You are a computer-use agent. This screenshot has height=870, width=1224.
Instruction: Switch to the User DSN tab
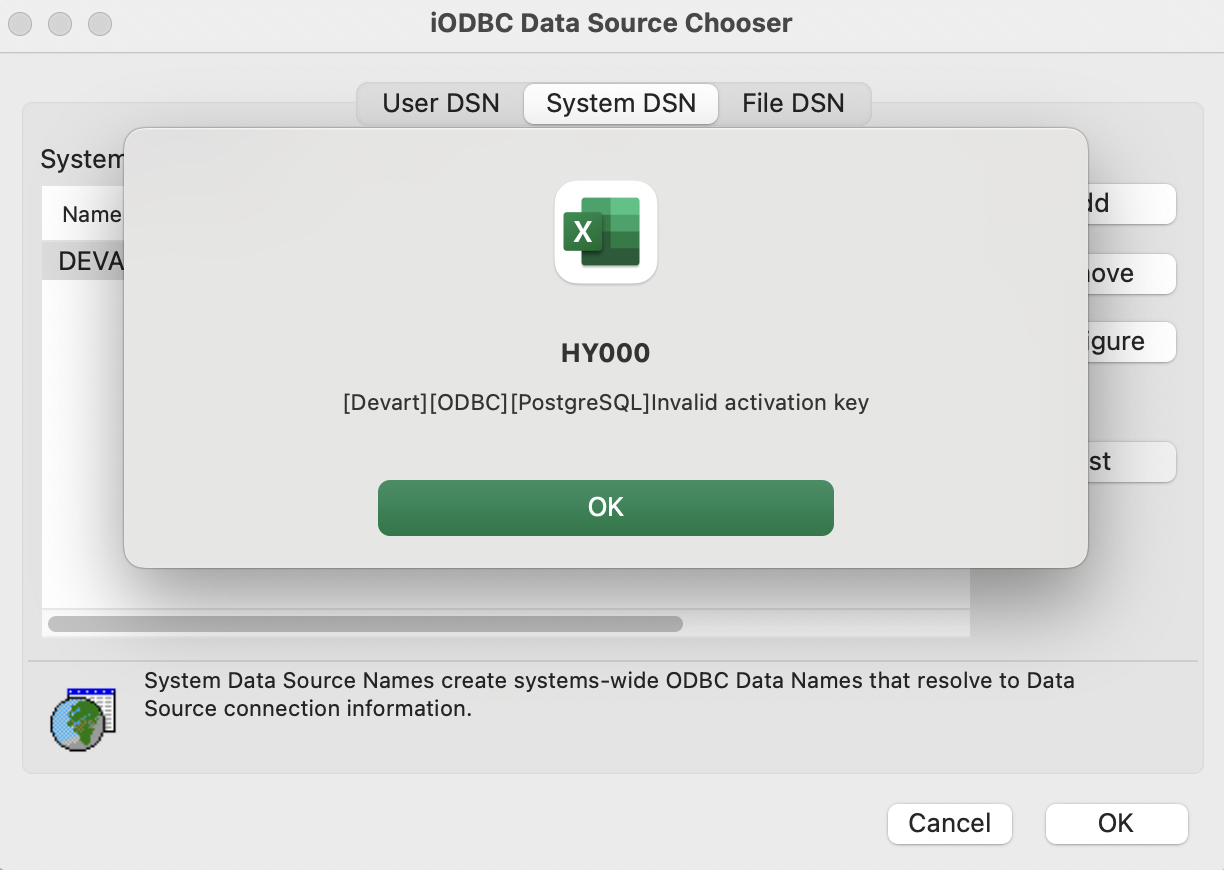[x=441, y=104]
